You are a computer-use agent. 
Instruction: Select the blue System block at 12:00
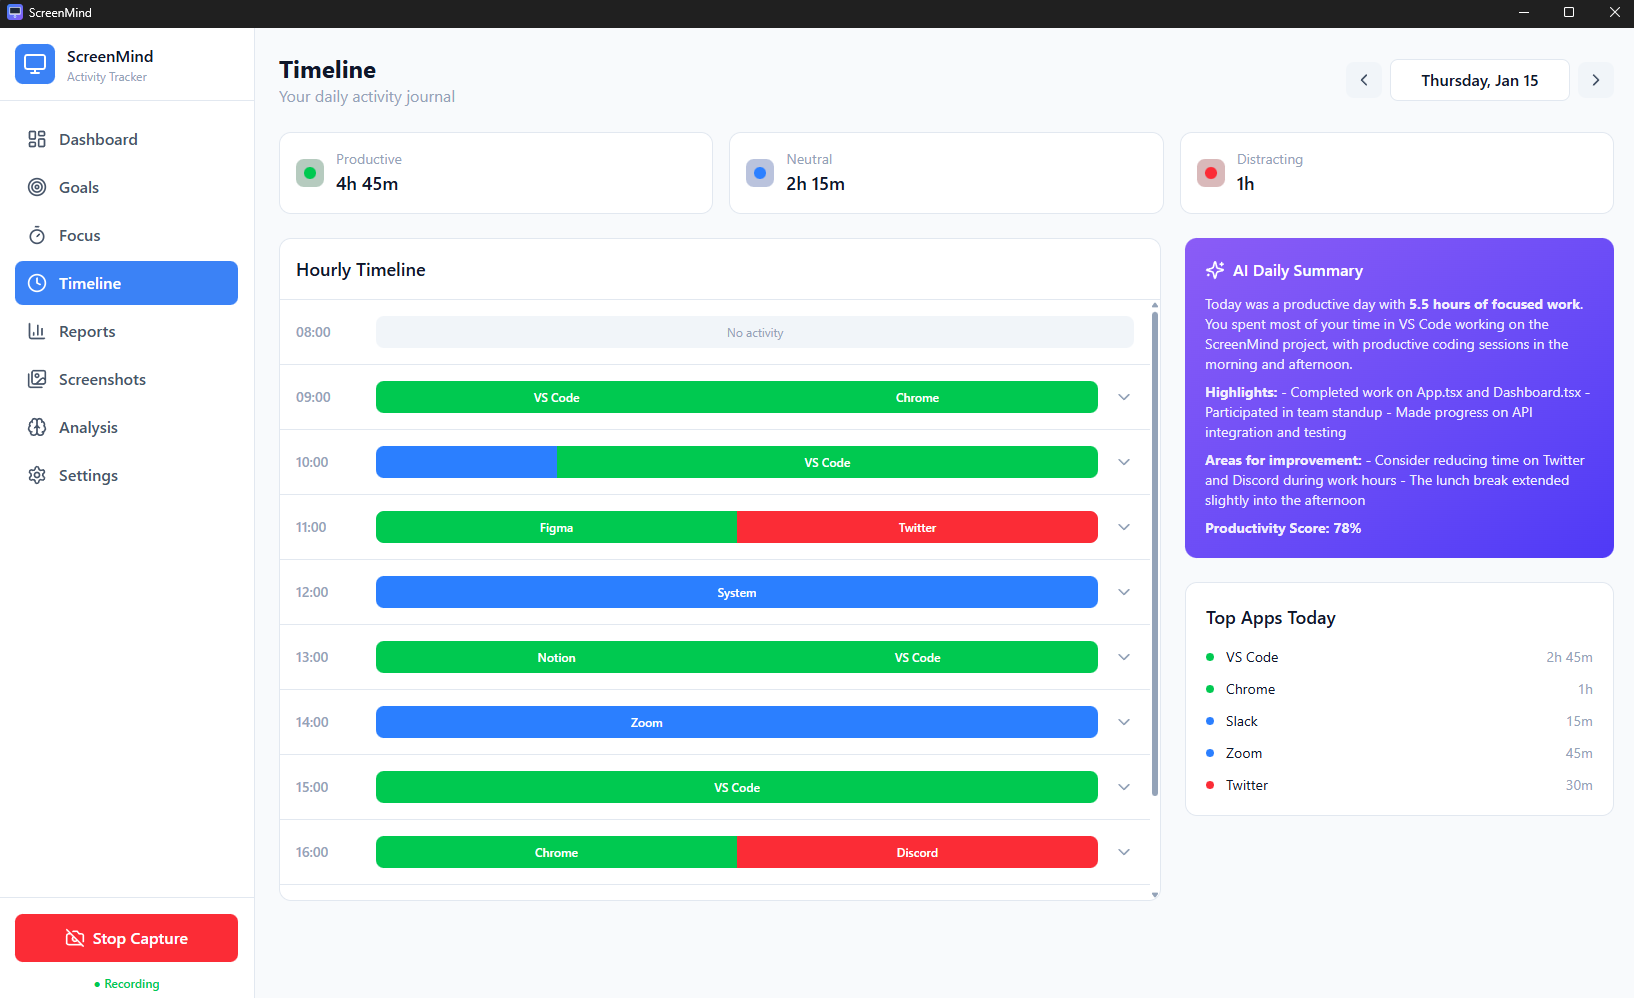pyautogui.click(x=736, y=592)
